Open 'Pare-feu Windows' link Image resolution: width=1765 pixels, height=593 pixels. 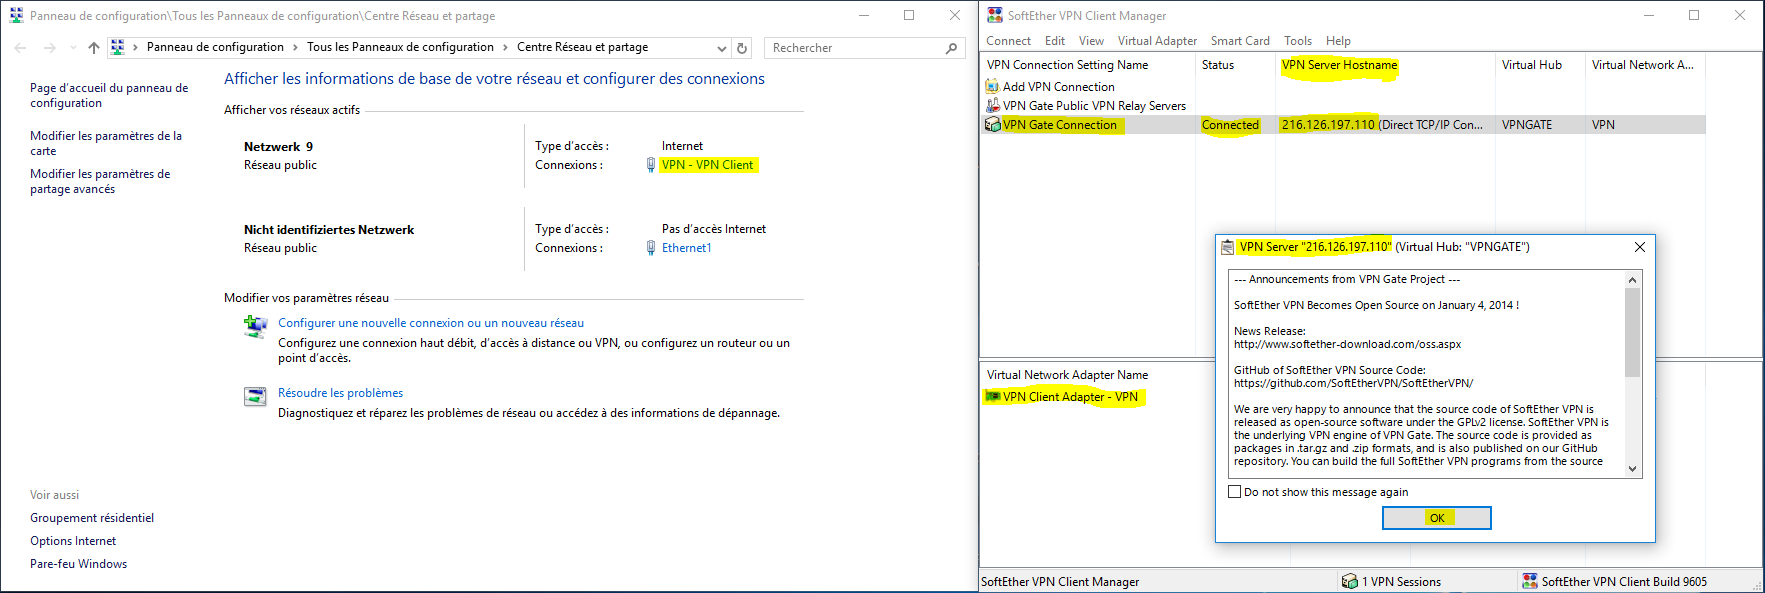click(78, 564)
